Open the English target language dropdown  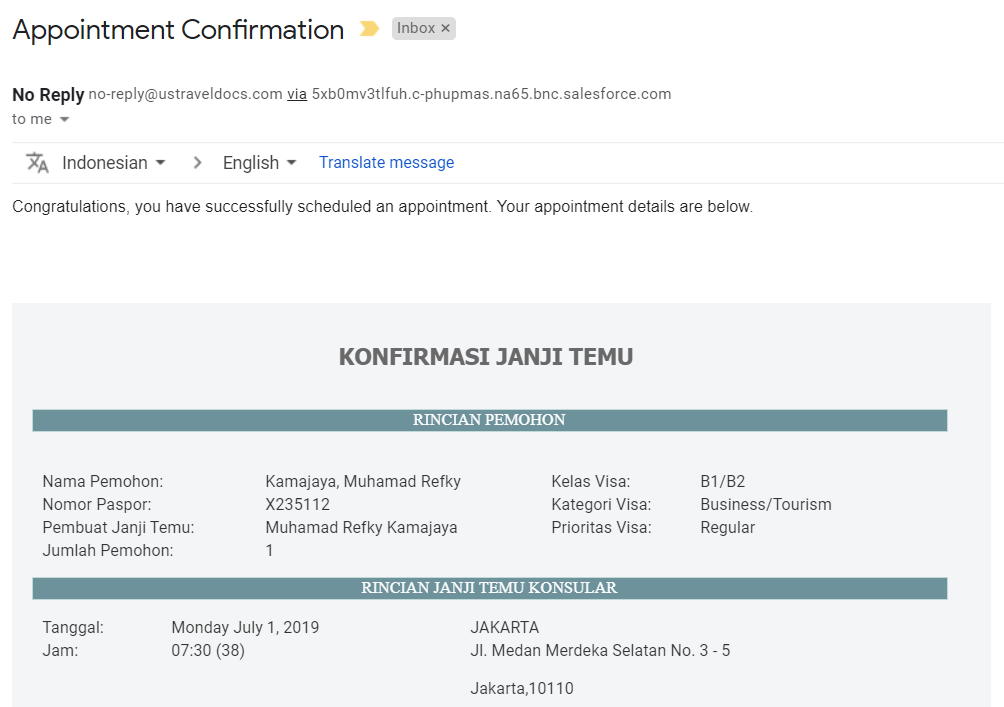click(x=259, y=163)
